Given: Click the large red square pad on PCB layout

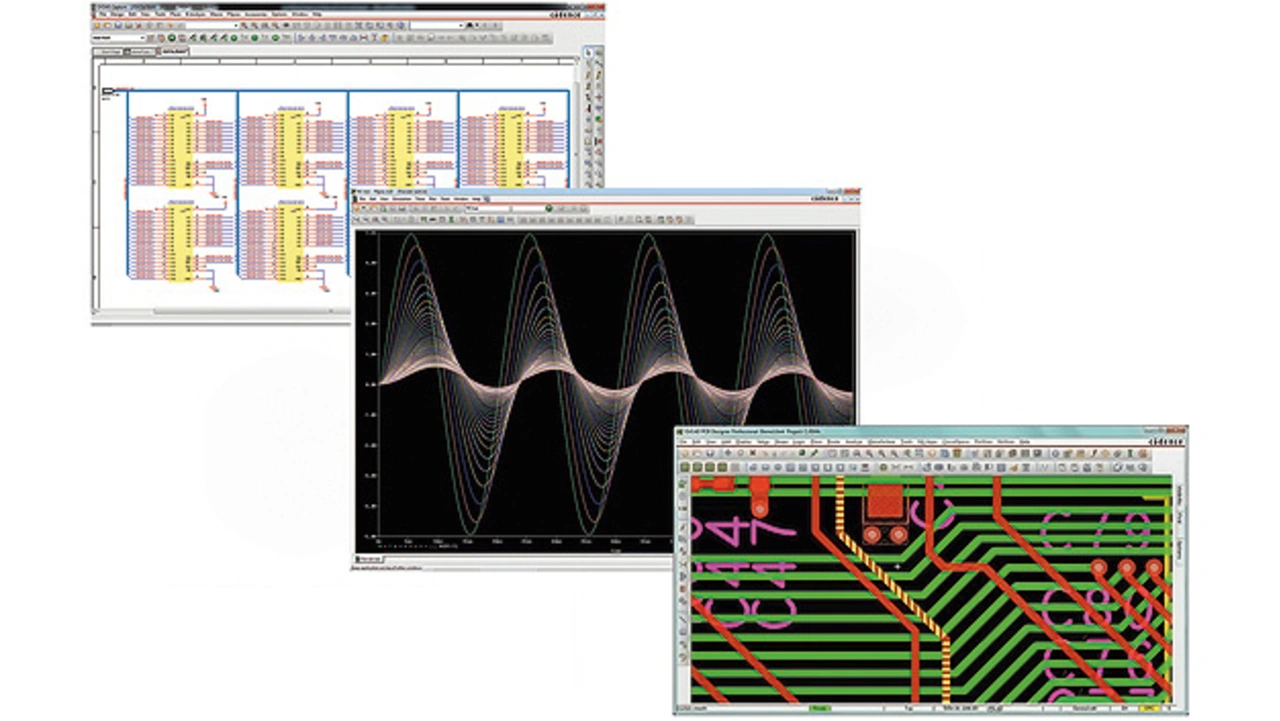Looking at the screenshot, I should 885,500.
